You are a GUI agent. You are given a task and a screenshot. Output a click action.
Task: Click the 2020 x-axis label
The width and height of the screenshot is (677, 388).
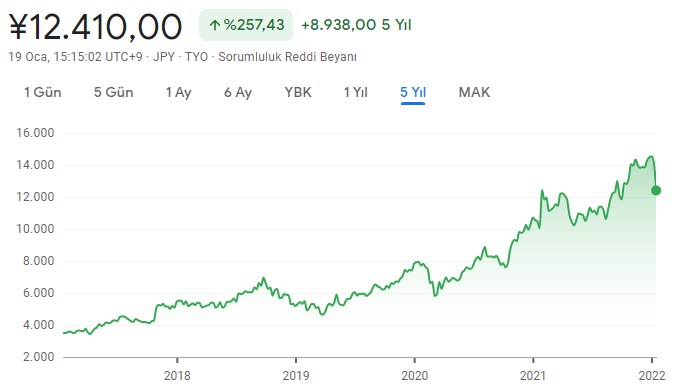[414, 375]
